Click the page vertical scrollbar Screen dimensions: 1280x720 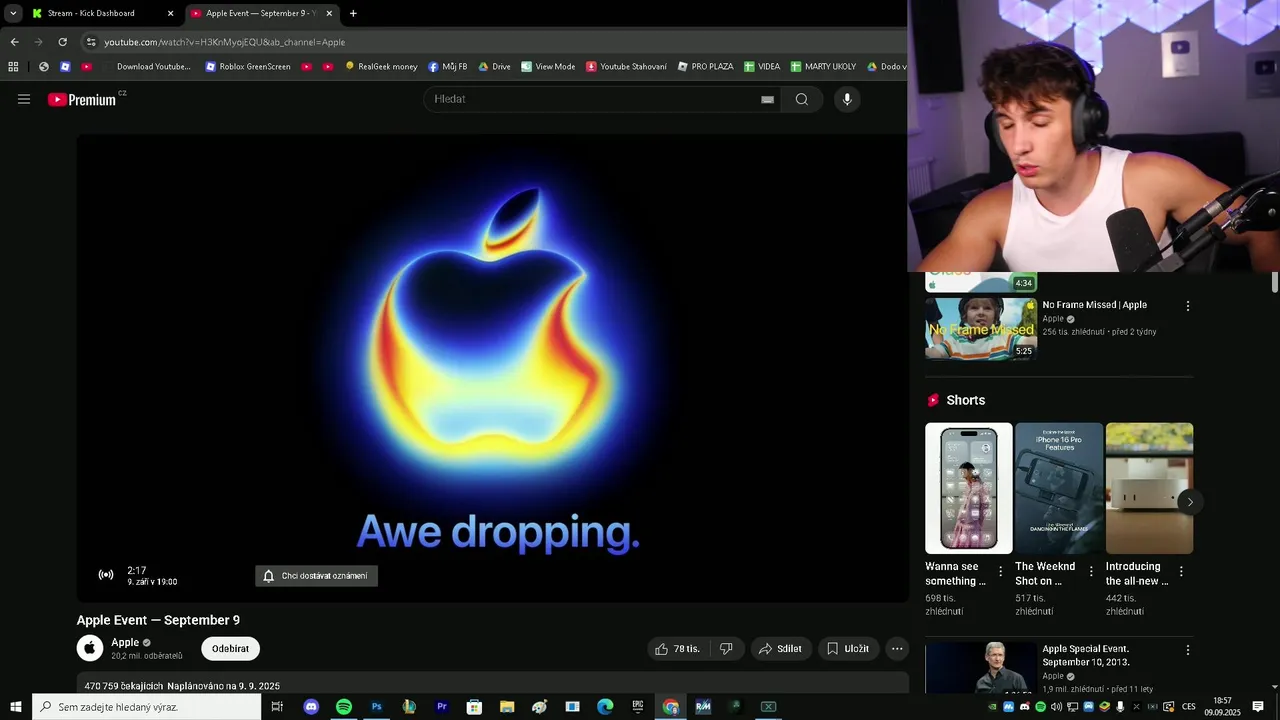pos(1274,282)
